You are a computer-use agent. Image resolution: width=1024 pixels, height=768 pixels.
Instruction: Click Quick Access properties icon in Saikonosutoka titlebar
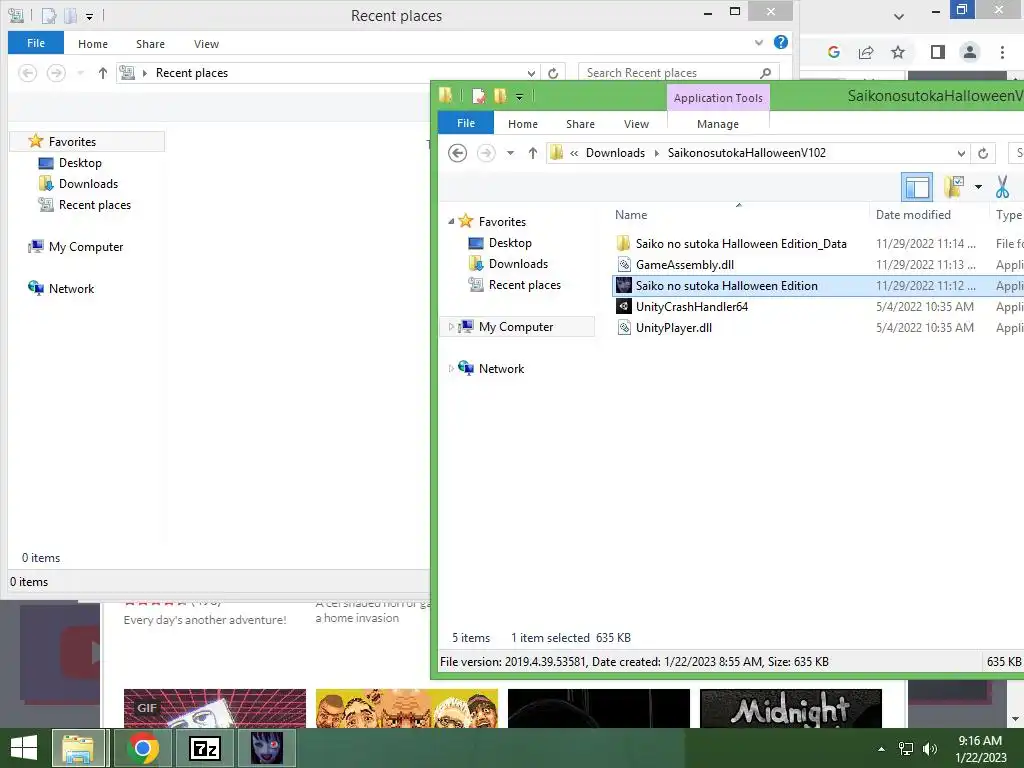[479, 97]
